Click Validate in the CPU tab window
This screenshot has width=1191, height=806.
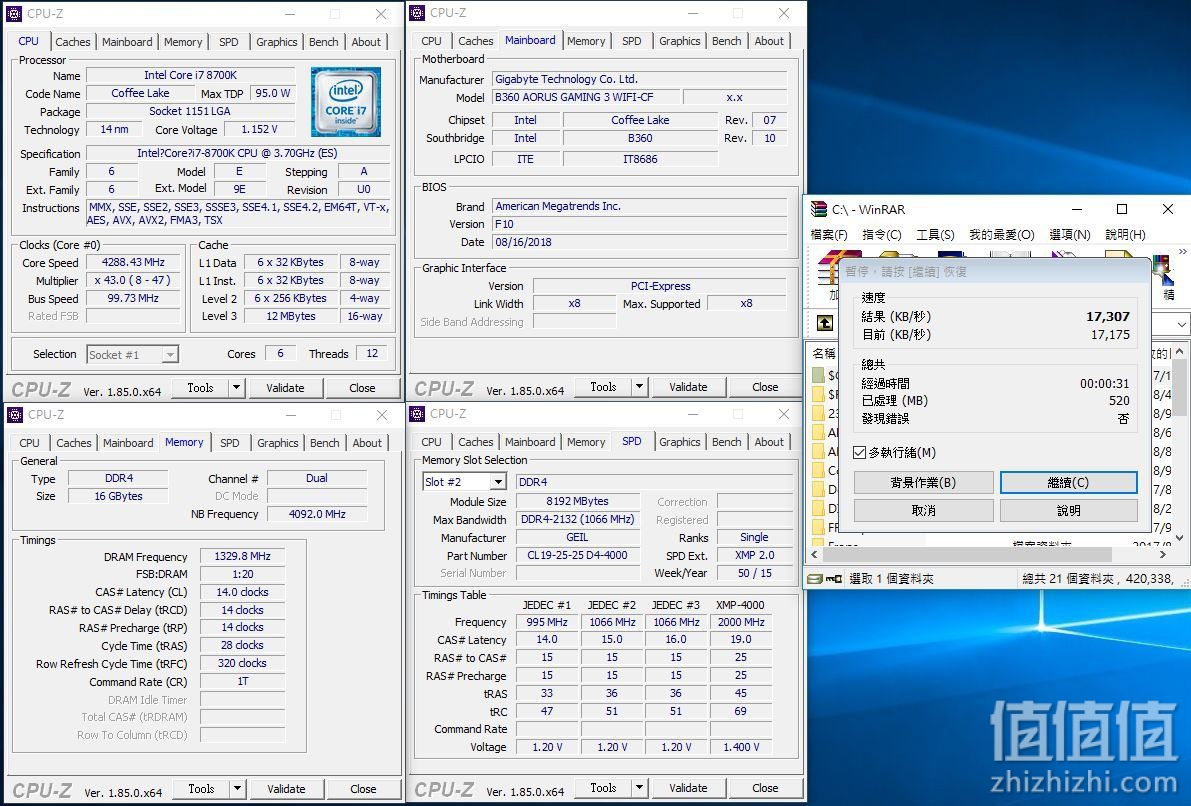[x=285, y=387]
